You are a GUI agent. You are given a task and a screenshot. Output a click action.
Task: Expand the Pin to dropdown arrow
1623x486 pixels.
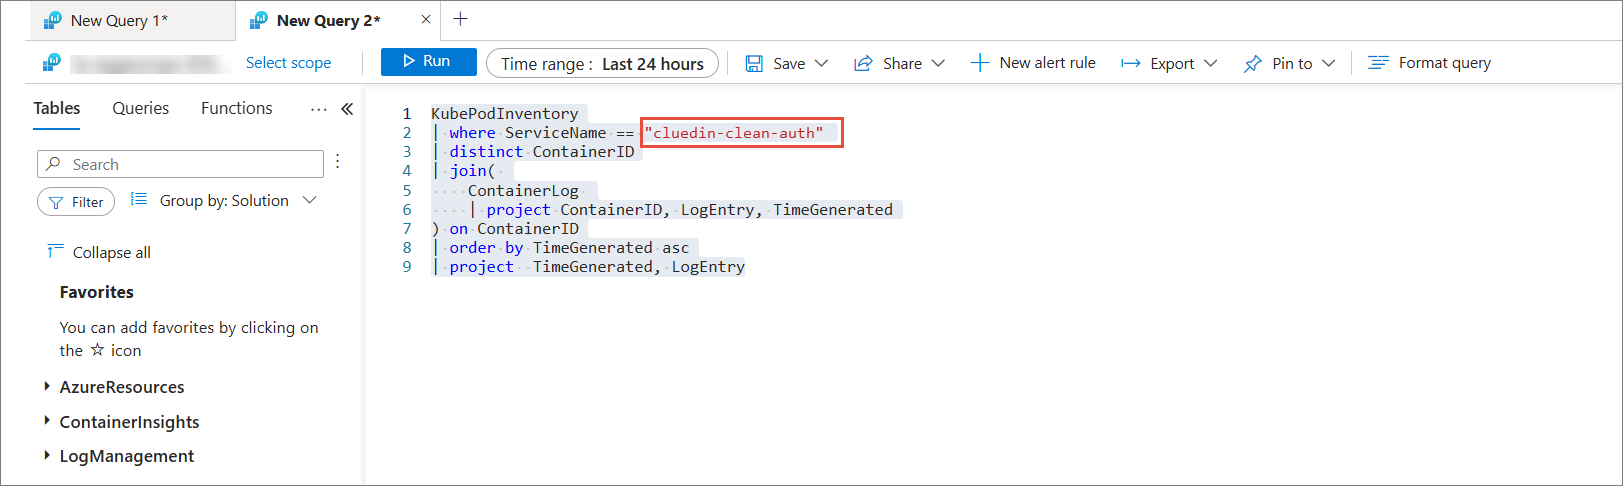pyautogui.click(x=1328, y=63)
